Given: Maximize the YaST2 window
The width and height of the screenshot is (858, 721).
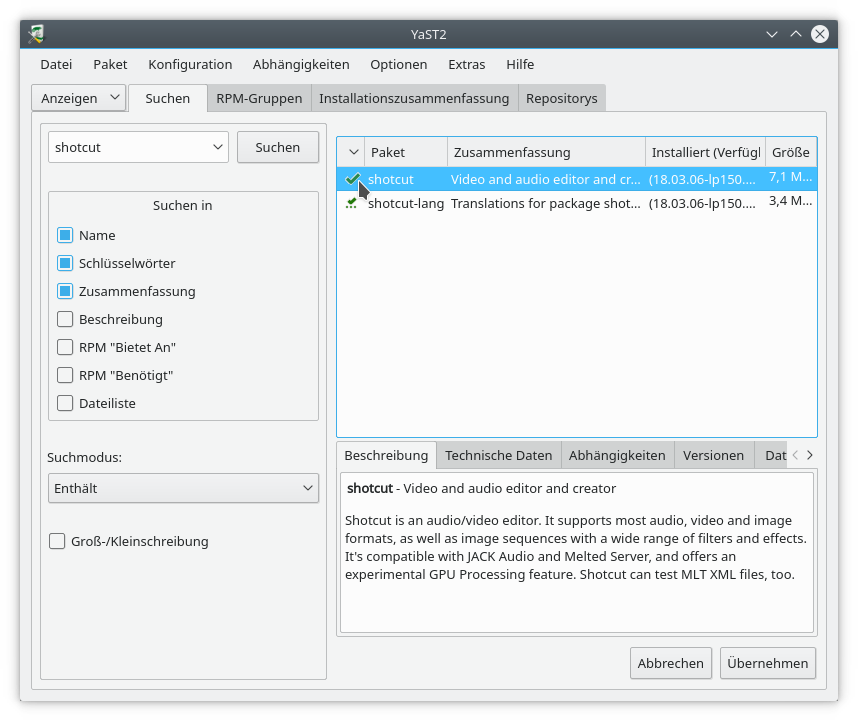Looking at the screenshot, I should (796, 34).
